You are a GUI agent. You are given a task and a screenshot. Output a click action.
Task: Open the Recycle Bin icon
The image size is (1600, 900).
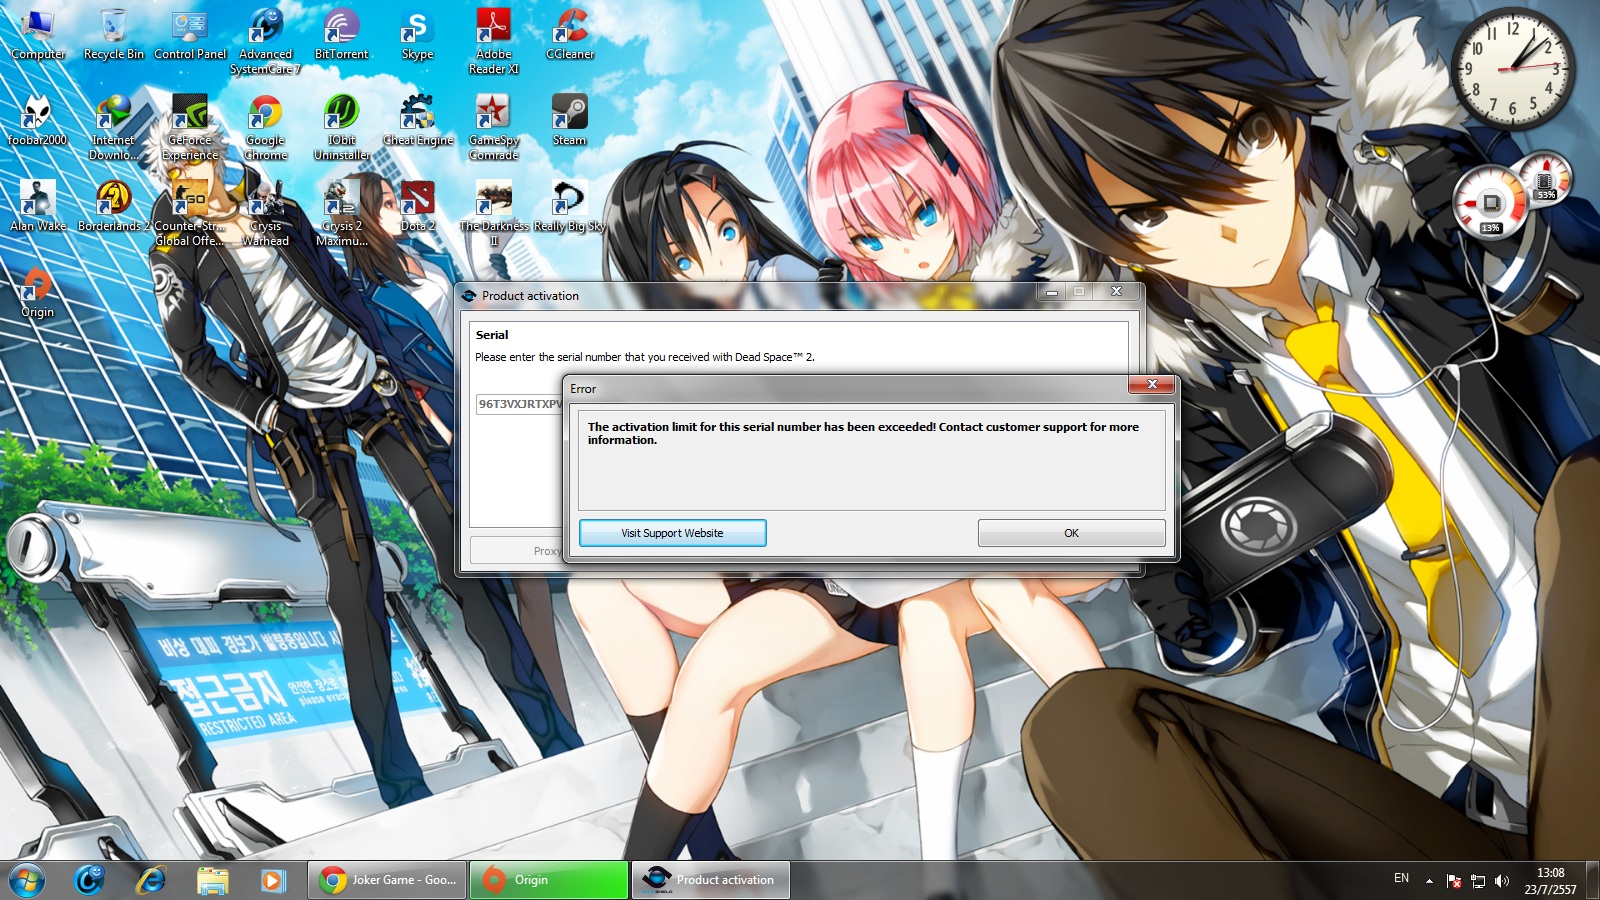pos(114,35)
